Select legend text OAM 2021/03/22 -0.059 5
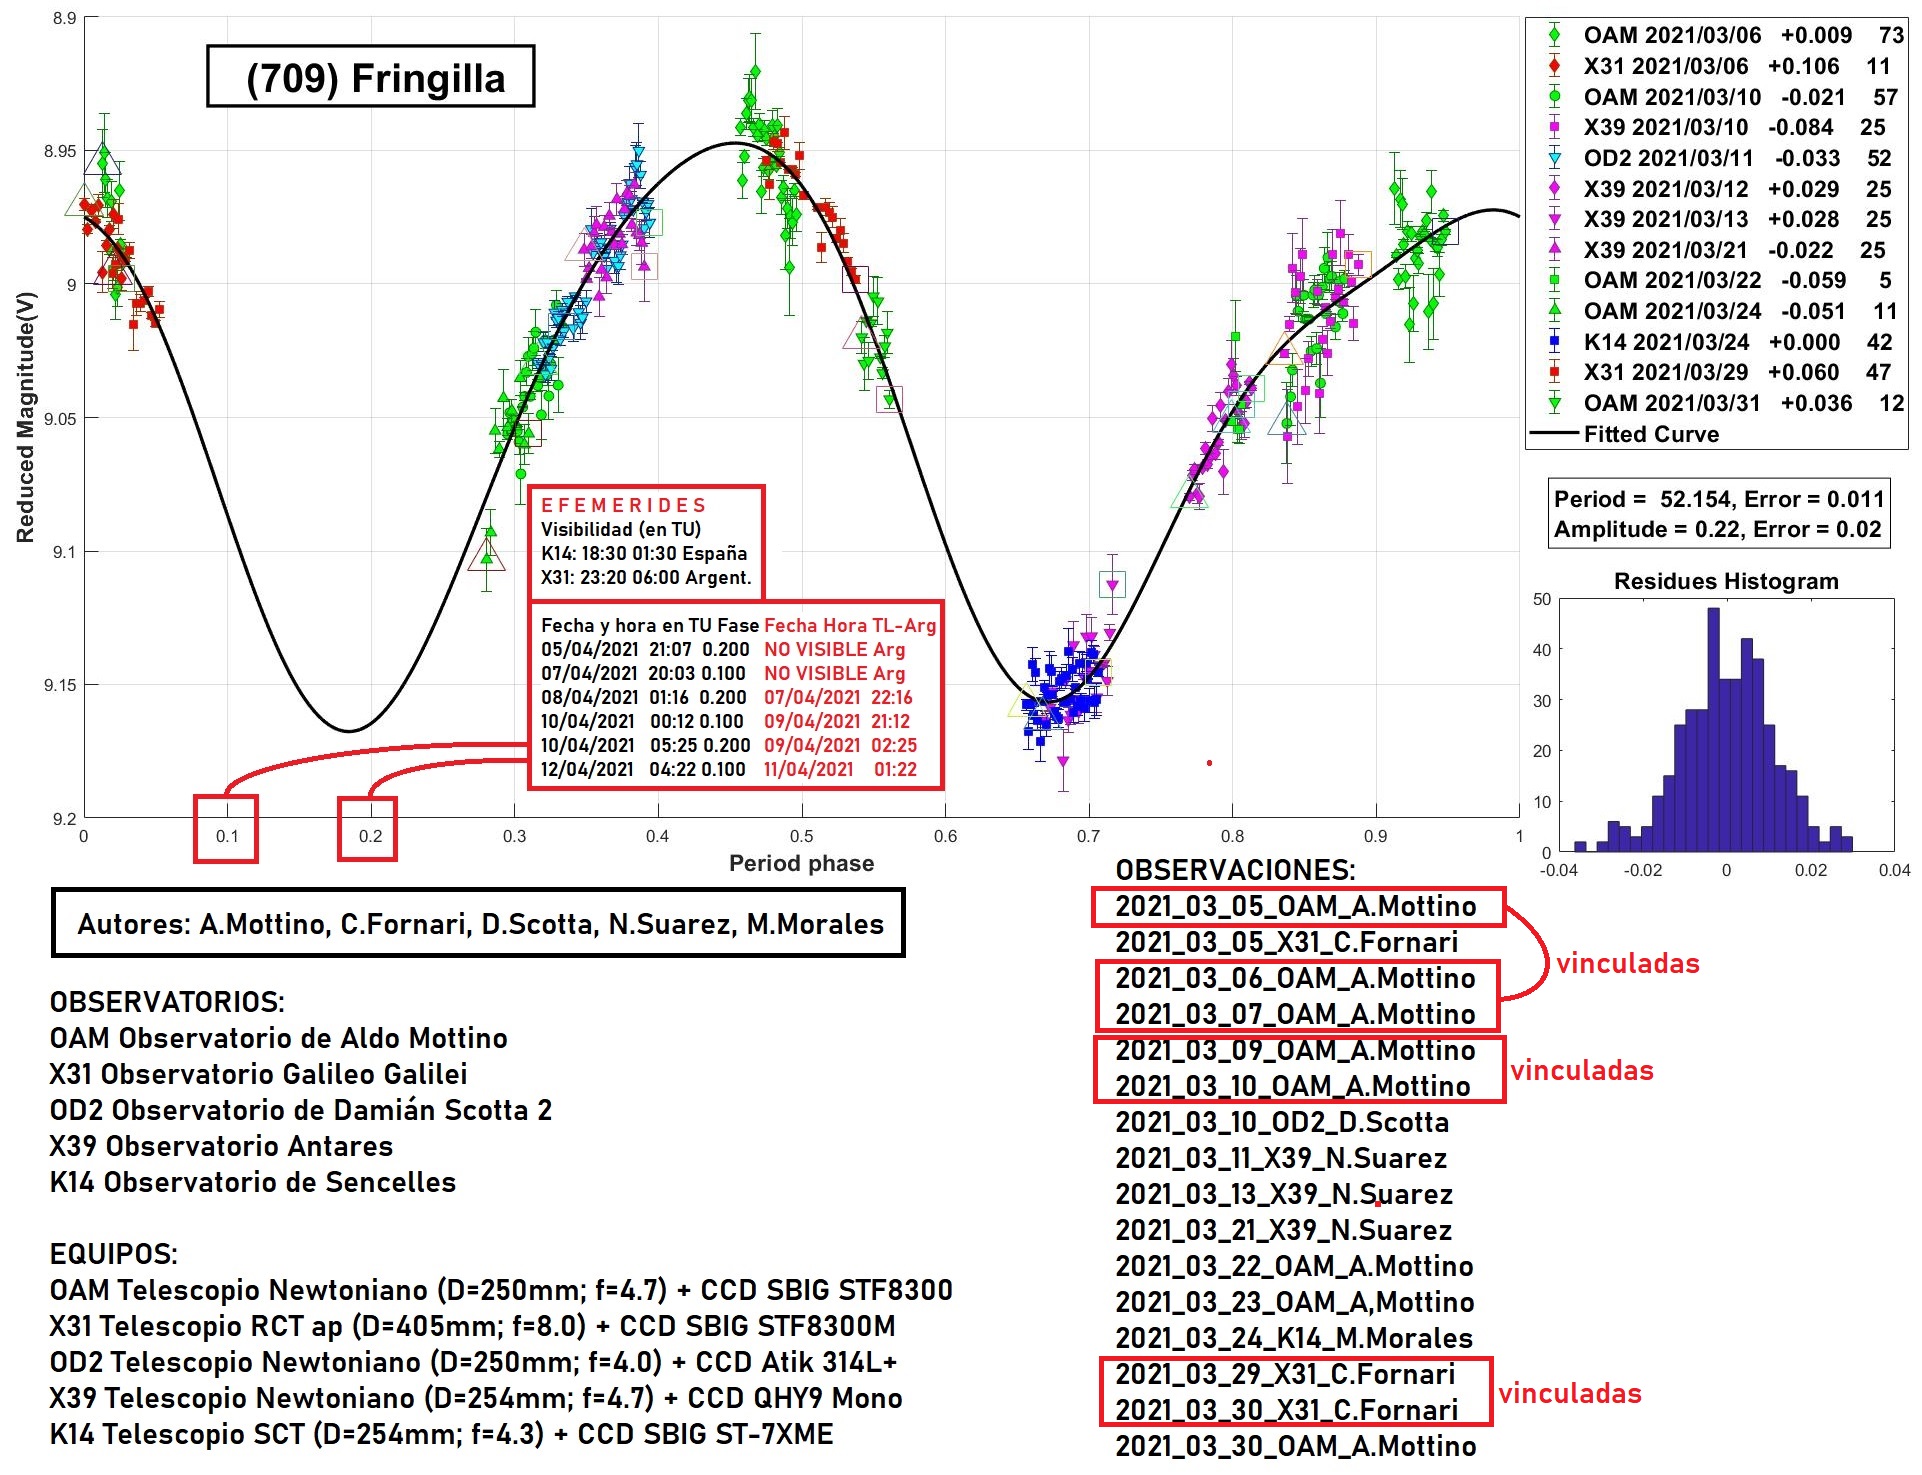 tap(1737, 280)
